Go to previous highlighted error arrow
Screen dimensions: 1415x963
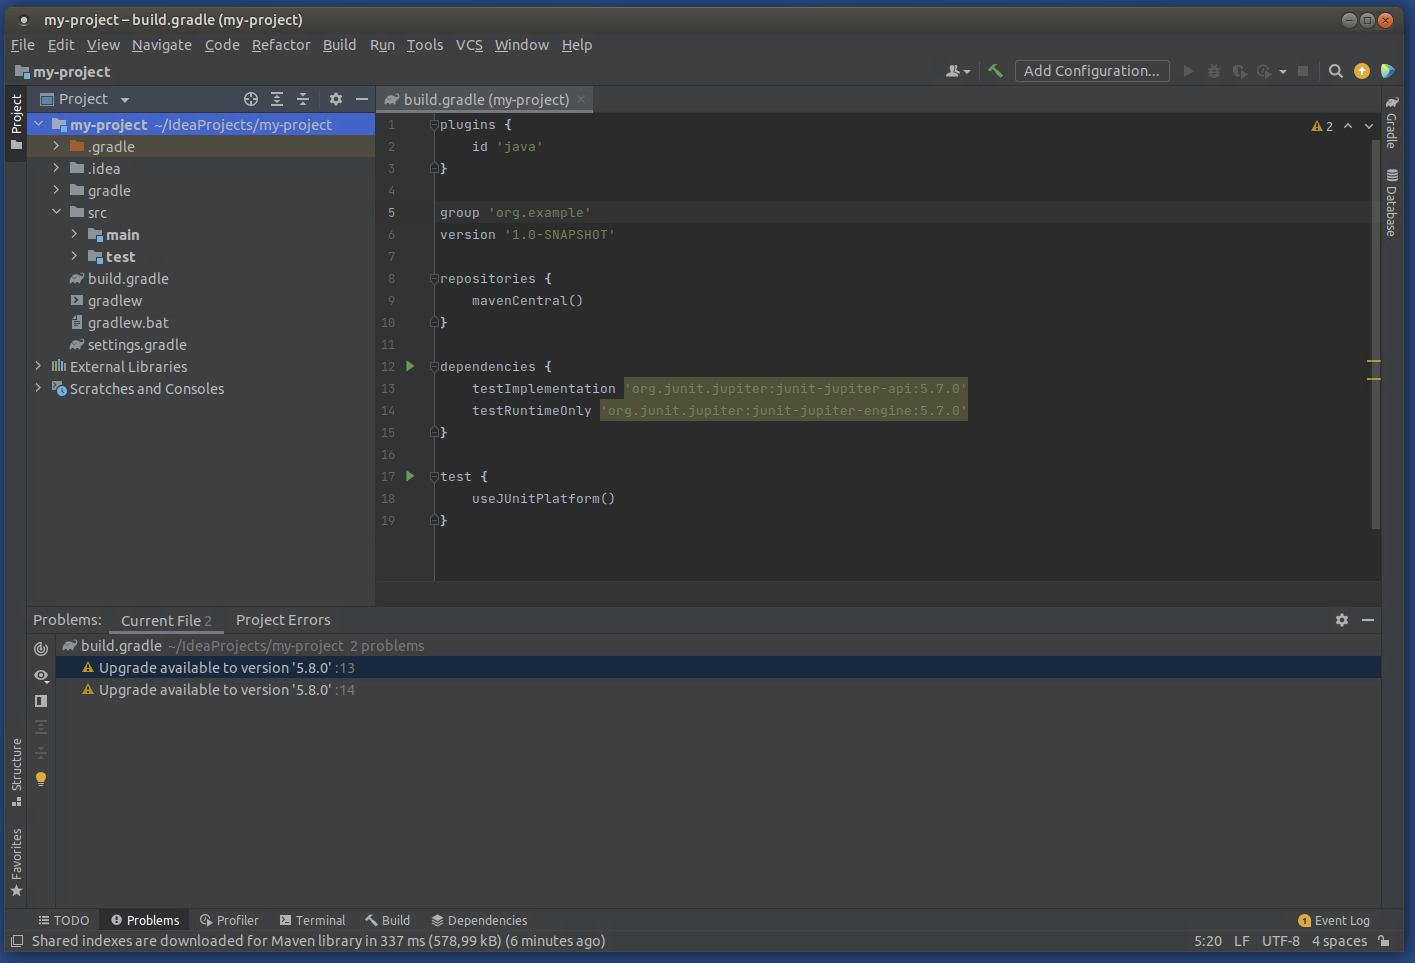pos(1348,126)
